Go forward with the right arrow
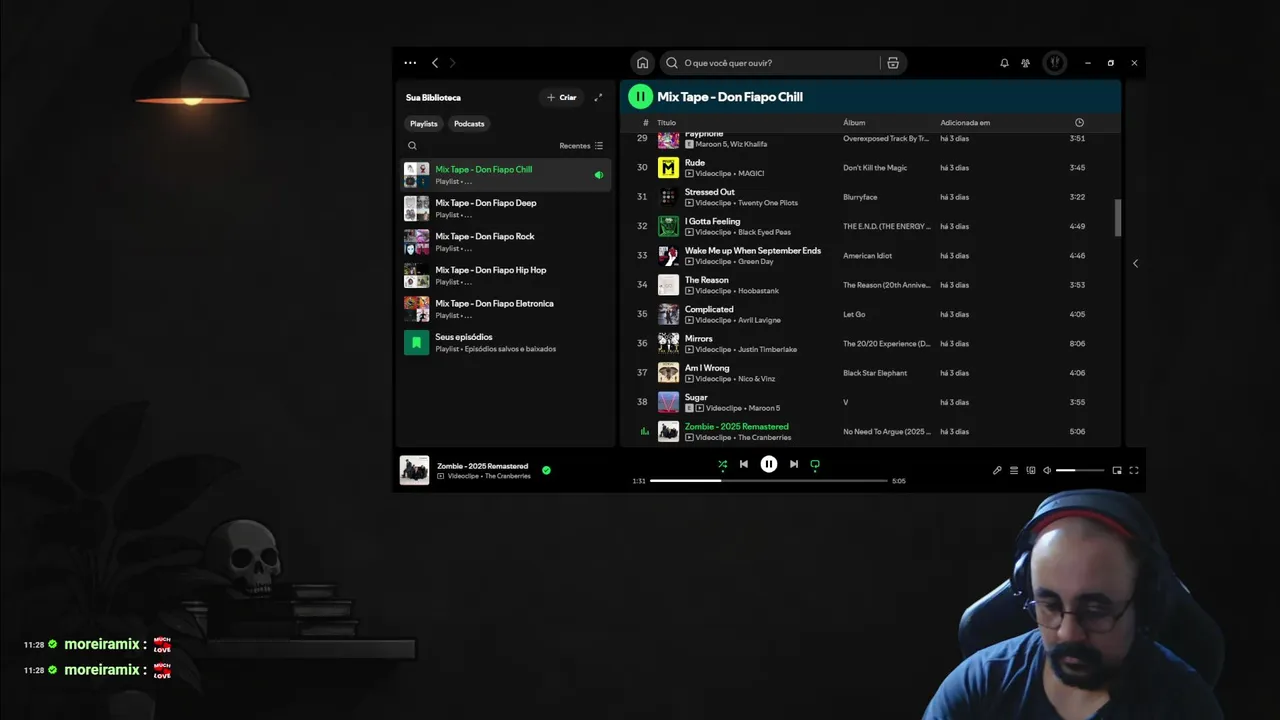The image size is (1280, 720). point(452,63)
